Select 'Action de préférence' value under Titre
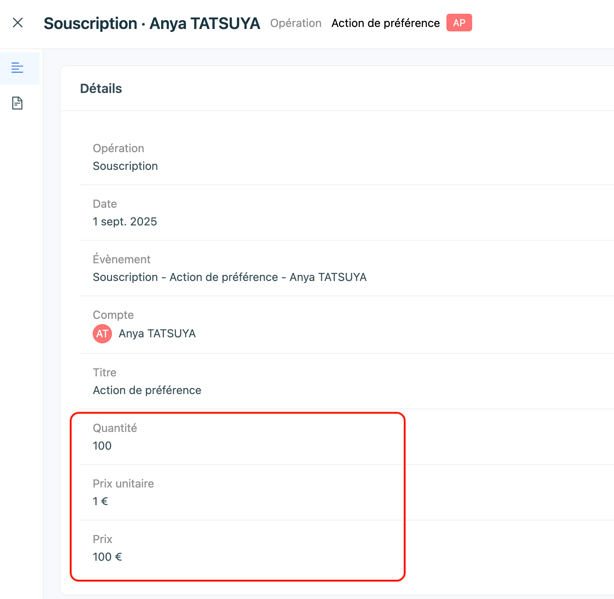614x599 pixels. pos(147,390)
